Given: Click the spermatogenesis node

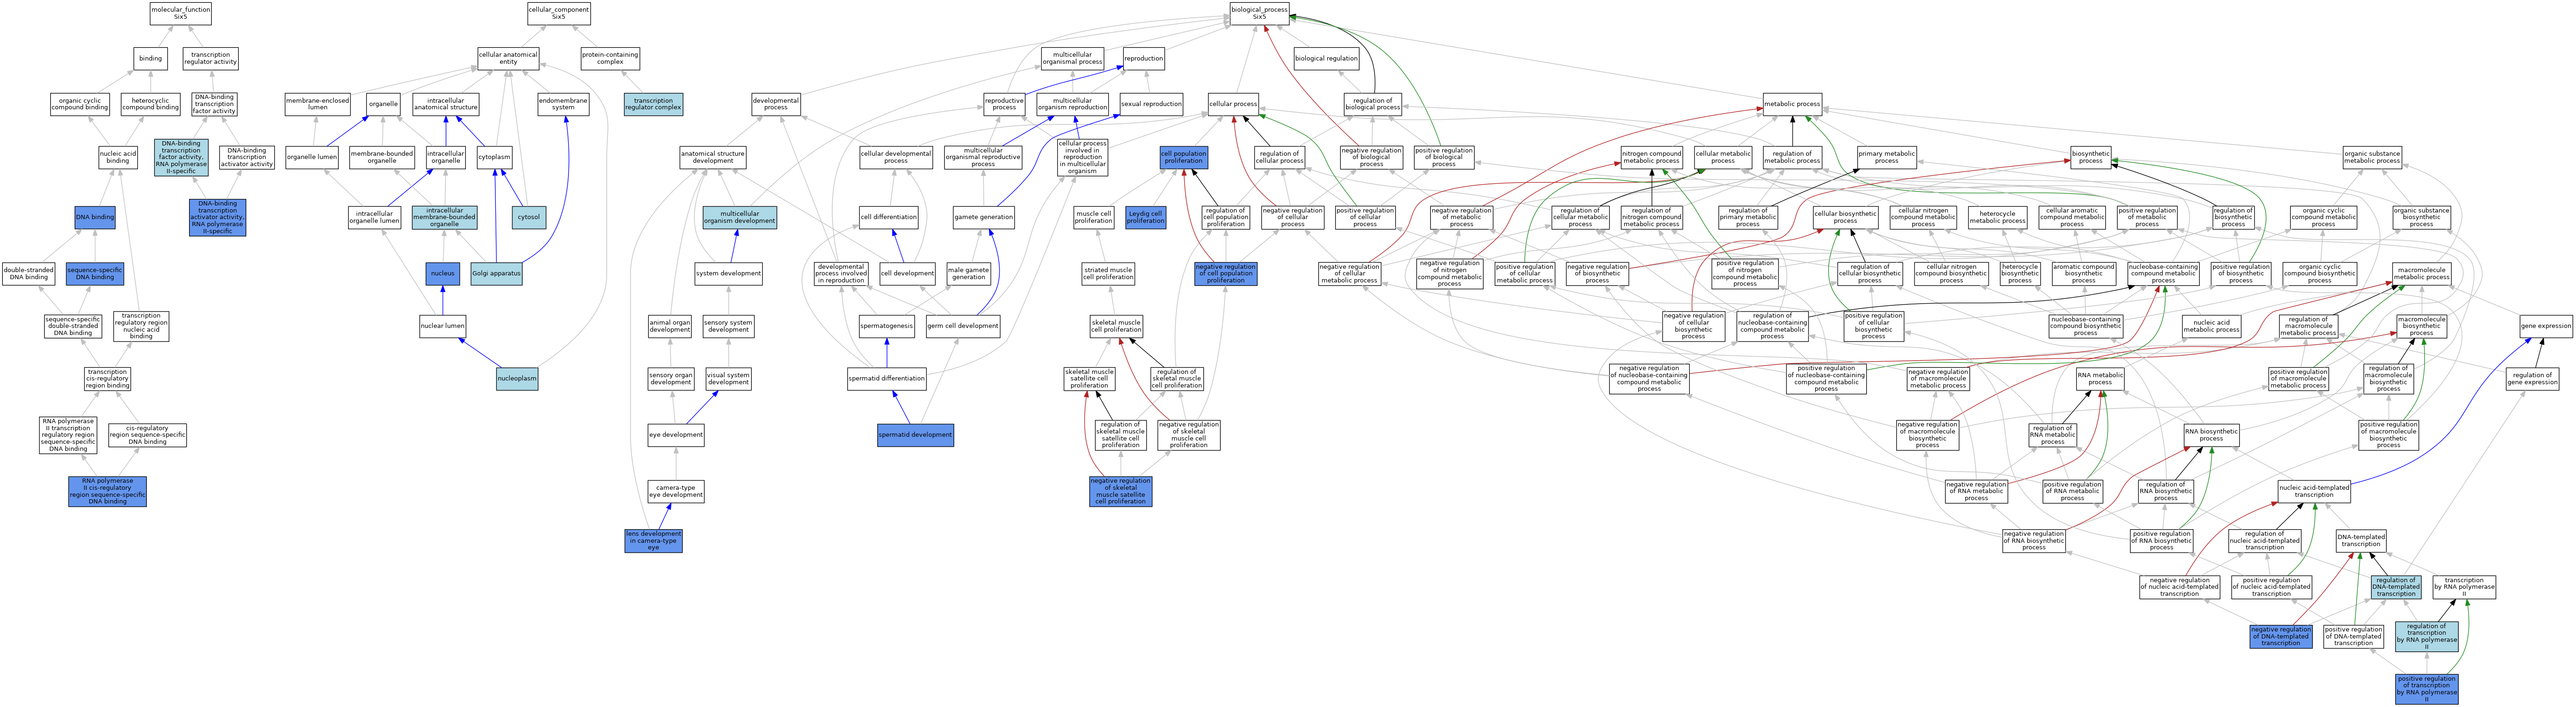Looking at the screenshot, I should (887, 326).
